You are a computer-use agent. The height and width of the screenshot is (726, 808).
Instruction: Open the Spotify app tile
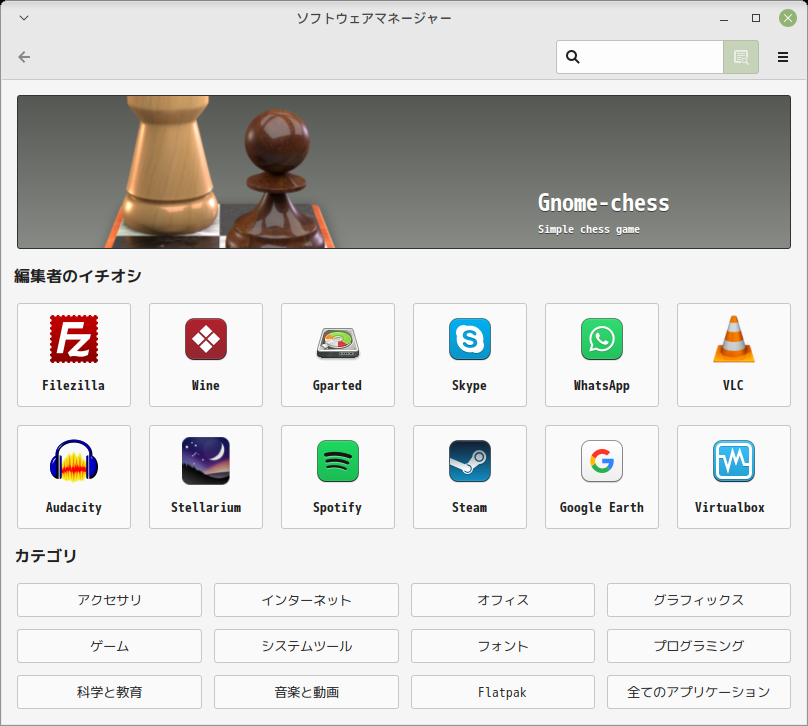[x=338, y=477]
